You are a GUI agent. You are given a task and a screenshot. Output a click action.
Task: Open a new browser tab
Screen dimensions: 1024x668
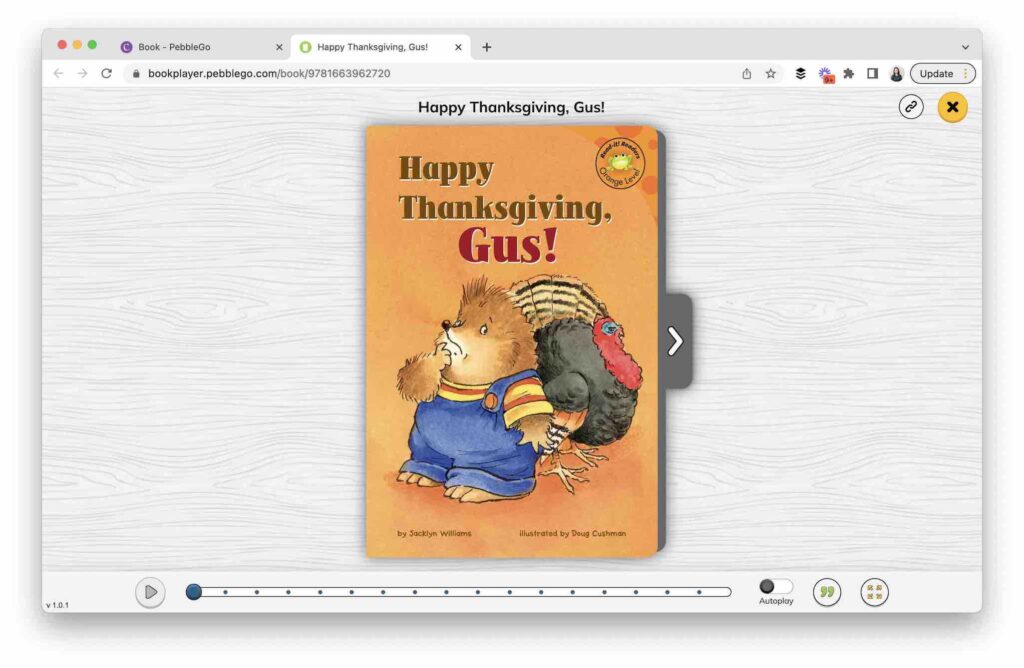pyautogui.click(x=486, y=46)
